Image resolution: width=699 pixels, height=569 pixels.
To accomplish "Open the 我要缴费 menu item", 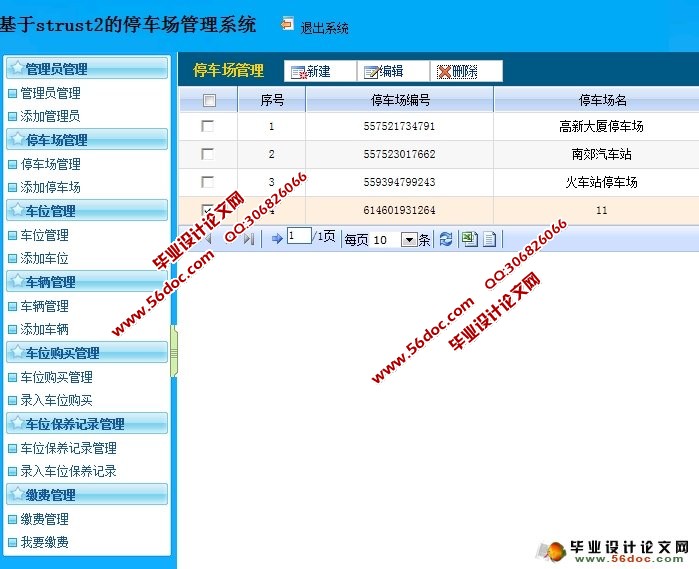I will (45, 542).
